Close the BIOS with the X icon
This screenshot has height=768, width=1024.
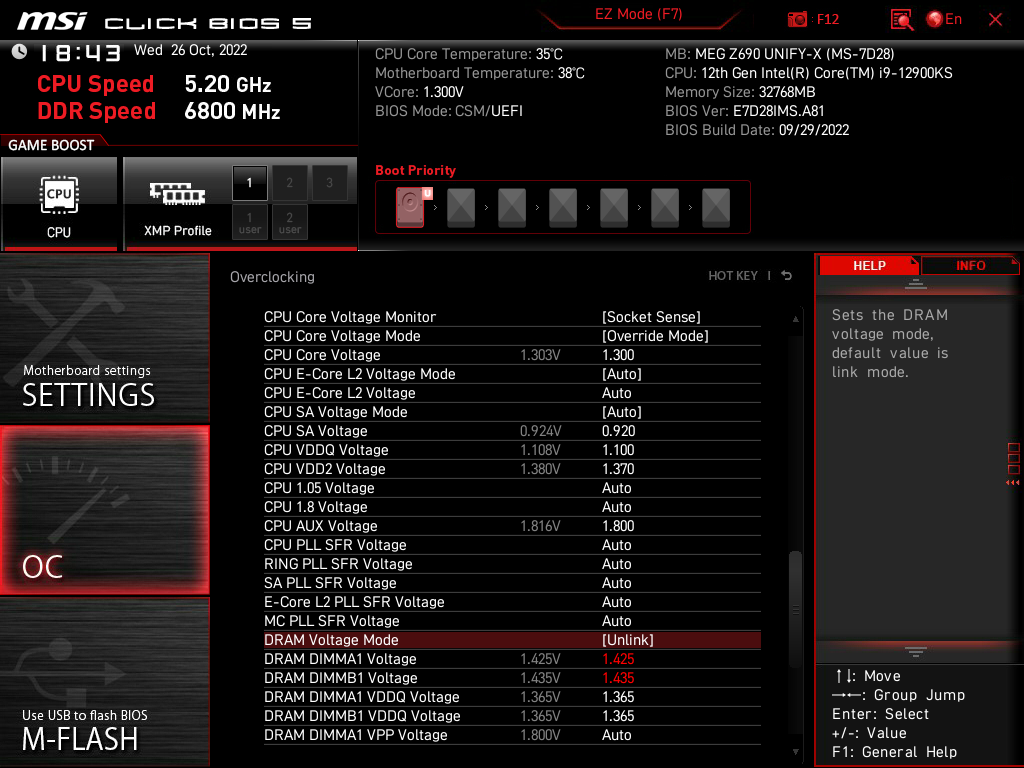click(x=995, y=20)
